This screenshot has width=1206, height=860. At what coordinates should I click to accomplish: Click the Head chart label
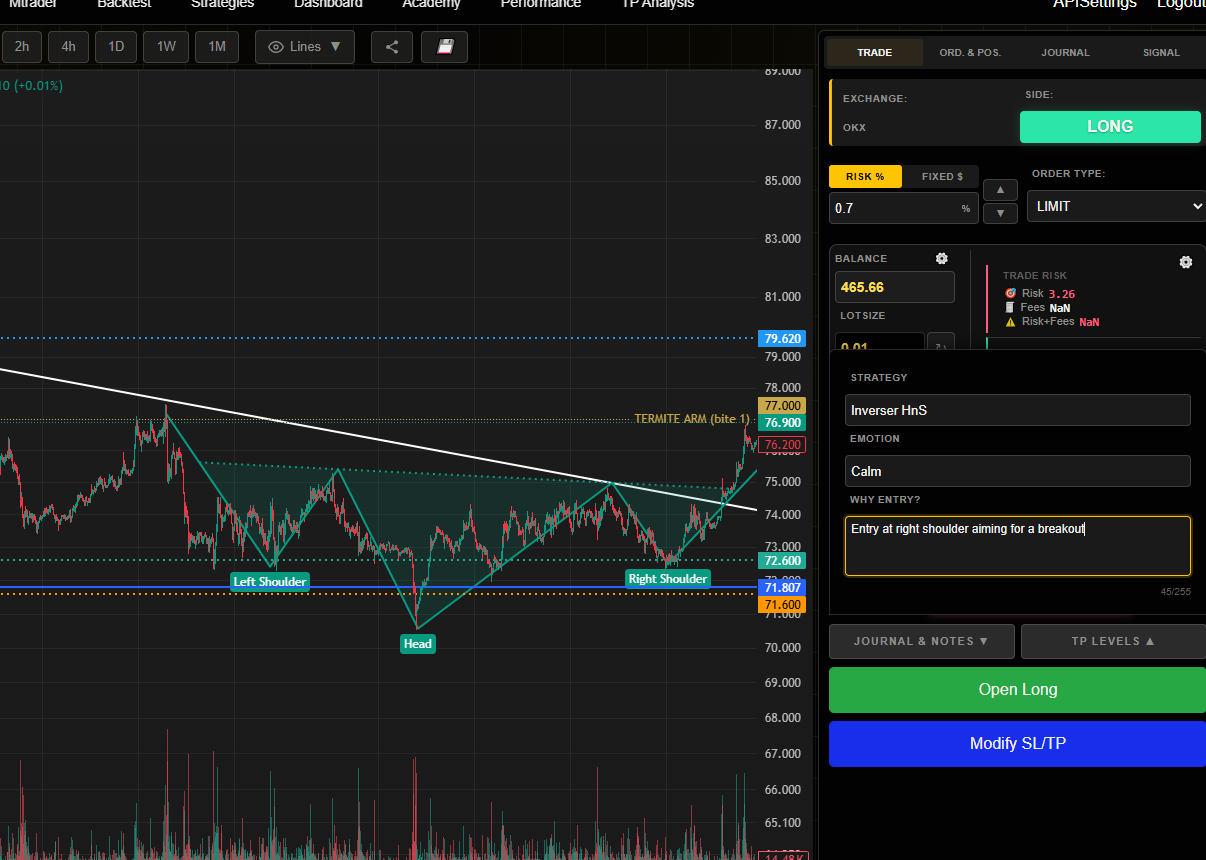[418, 644]
